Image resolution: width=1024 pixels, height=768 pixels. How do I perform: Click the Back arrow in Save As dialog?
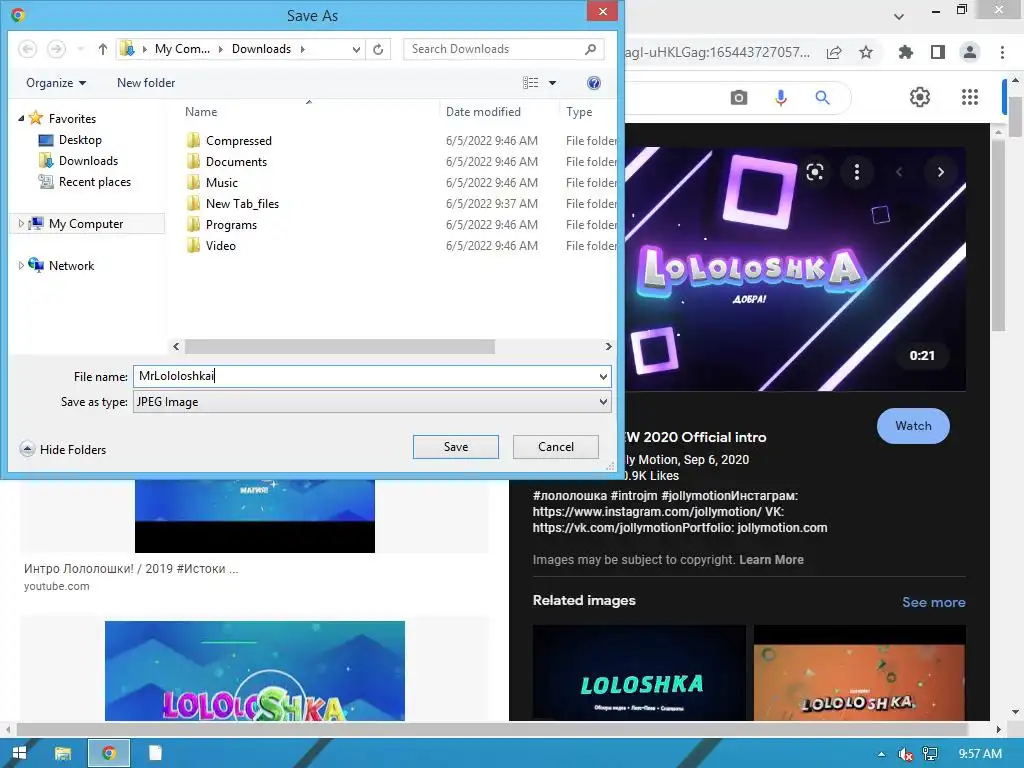(x=27, y=49)
